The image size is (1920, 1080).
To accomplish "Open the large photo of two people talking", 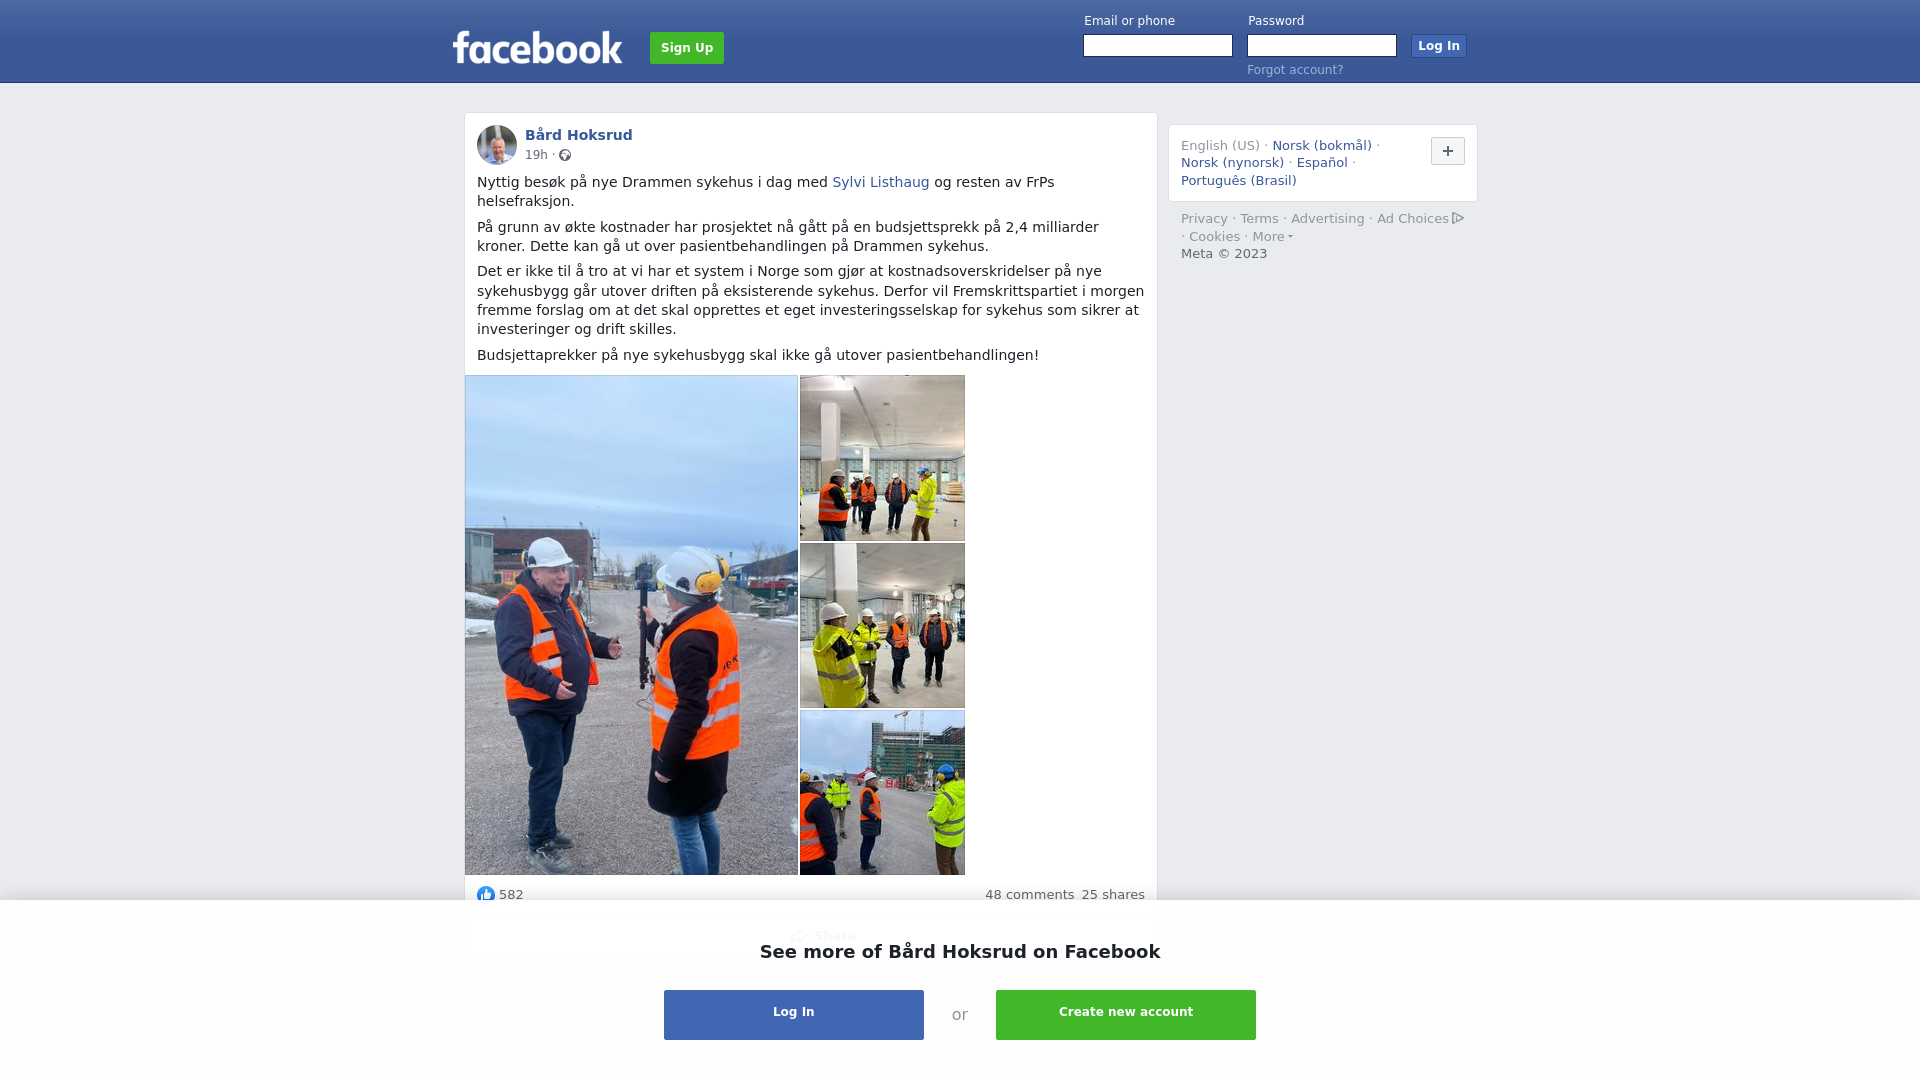I will coord(631,625).
